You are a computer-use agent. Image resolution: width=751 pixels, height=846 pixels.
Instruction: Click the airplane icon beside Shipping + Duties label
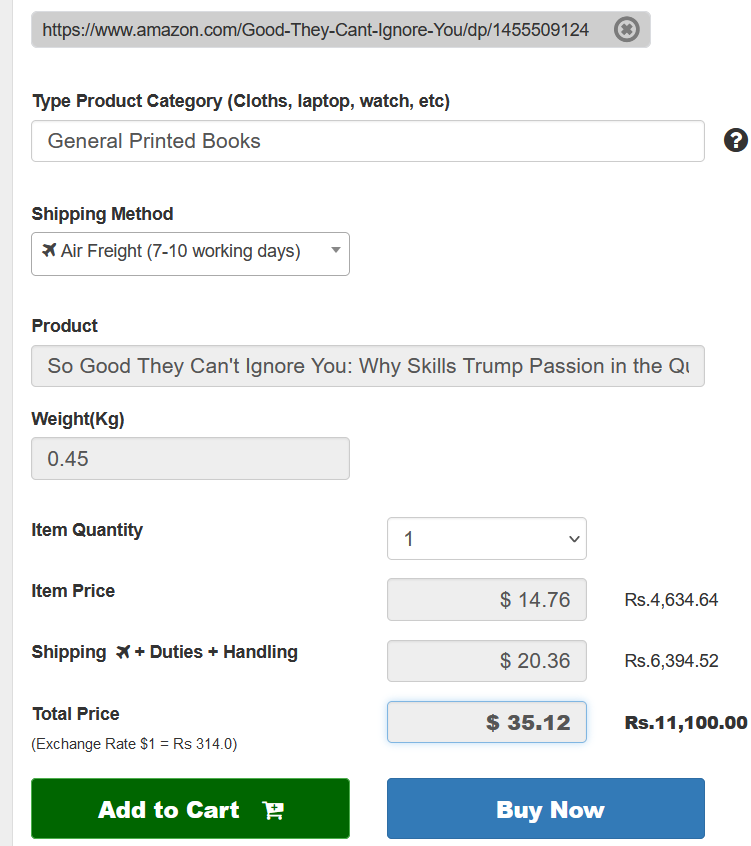[123, 652]
